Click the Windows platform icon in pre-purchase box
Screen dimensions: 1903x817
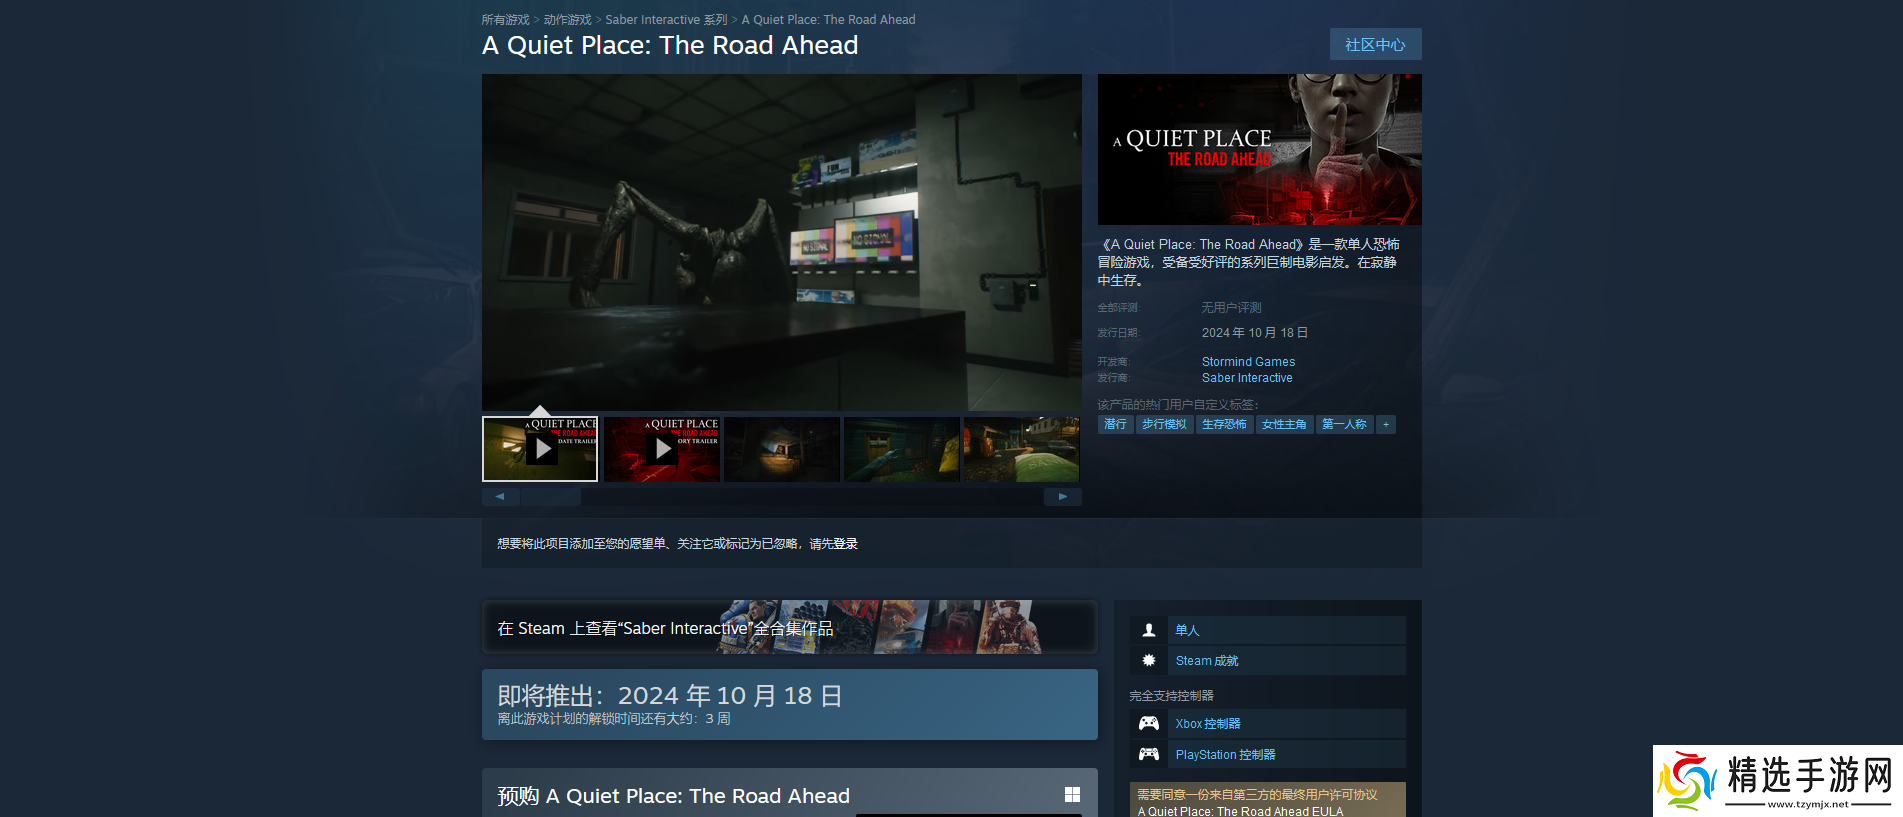(1072, 795)
